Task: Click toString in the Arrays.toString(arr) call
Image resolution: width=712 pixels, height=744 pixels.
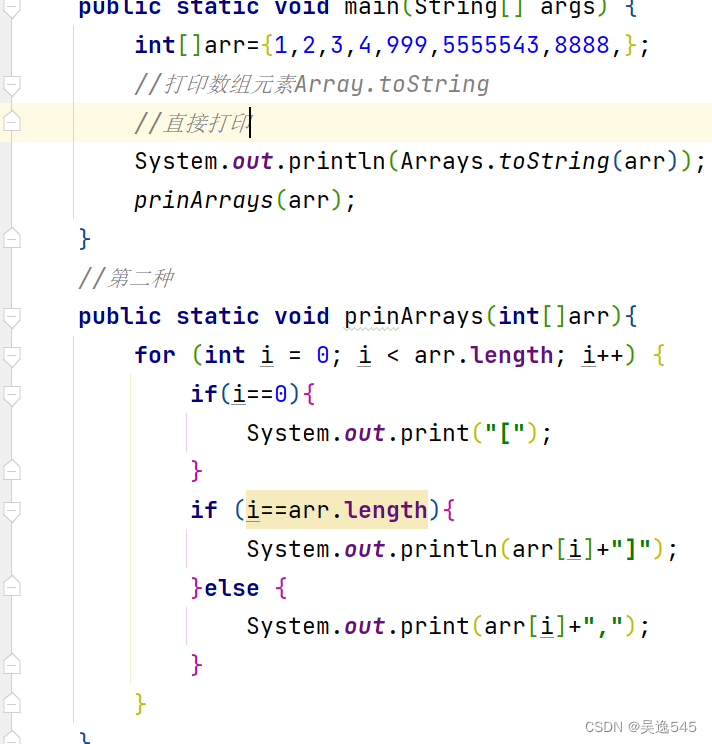Action: 554,161
